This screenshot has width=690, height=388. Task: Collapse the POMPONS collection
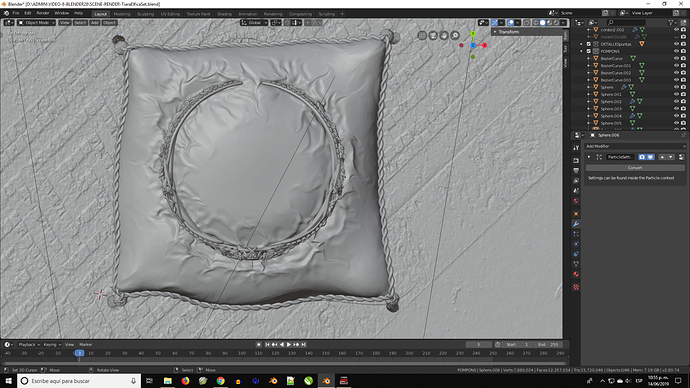(x=581, y=51)
